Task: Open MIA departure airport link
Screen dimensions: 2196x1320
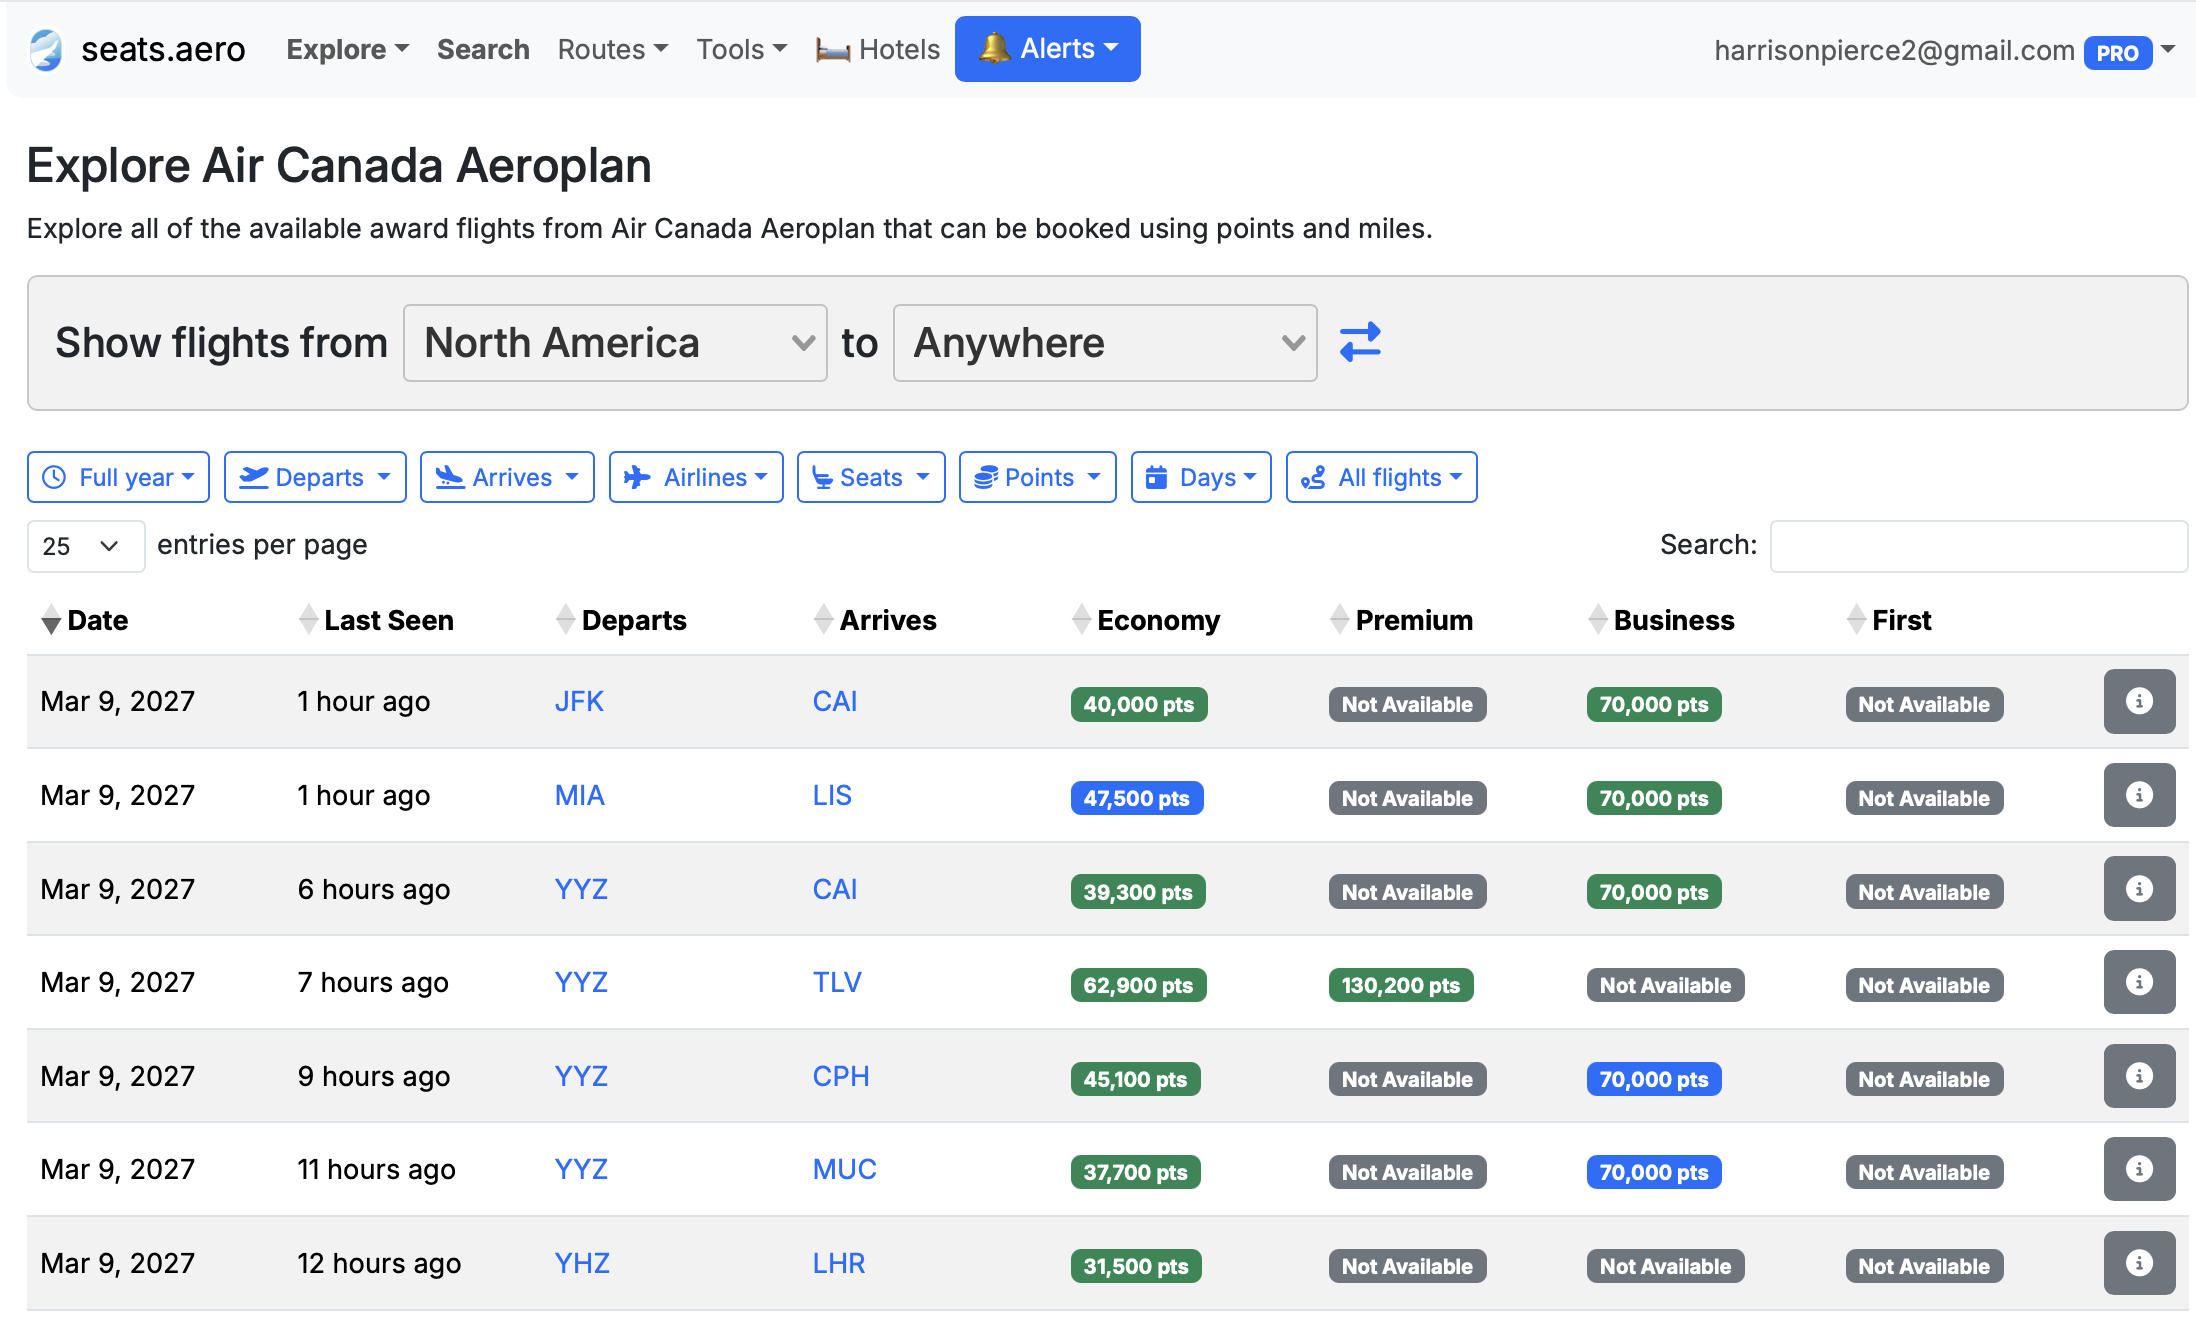Action: pyautogui.click(x=579, y=795)
